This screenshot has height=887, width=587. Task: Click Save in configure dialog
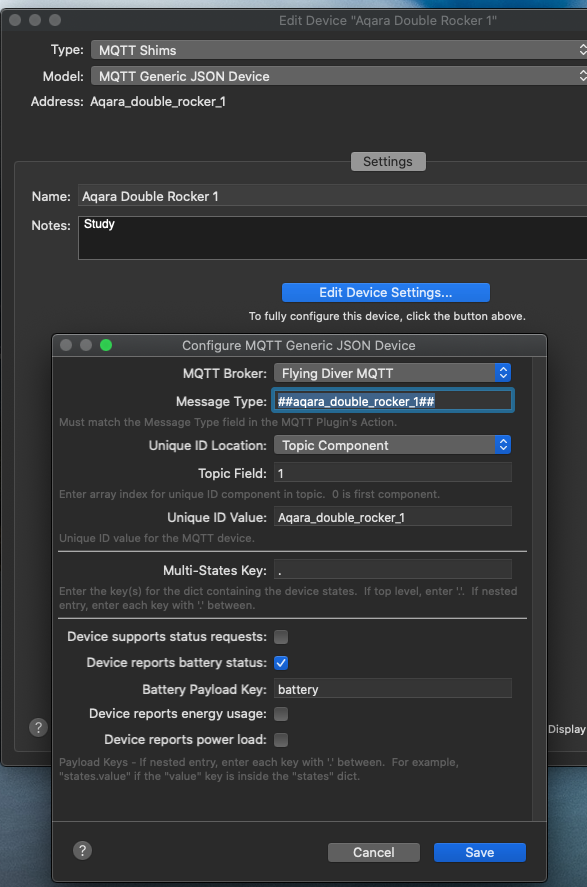pyautogui.click(x=480, y=852)
